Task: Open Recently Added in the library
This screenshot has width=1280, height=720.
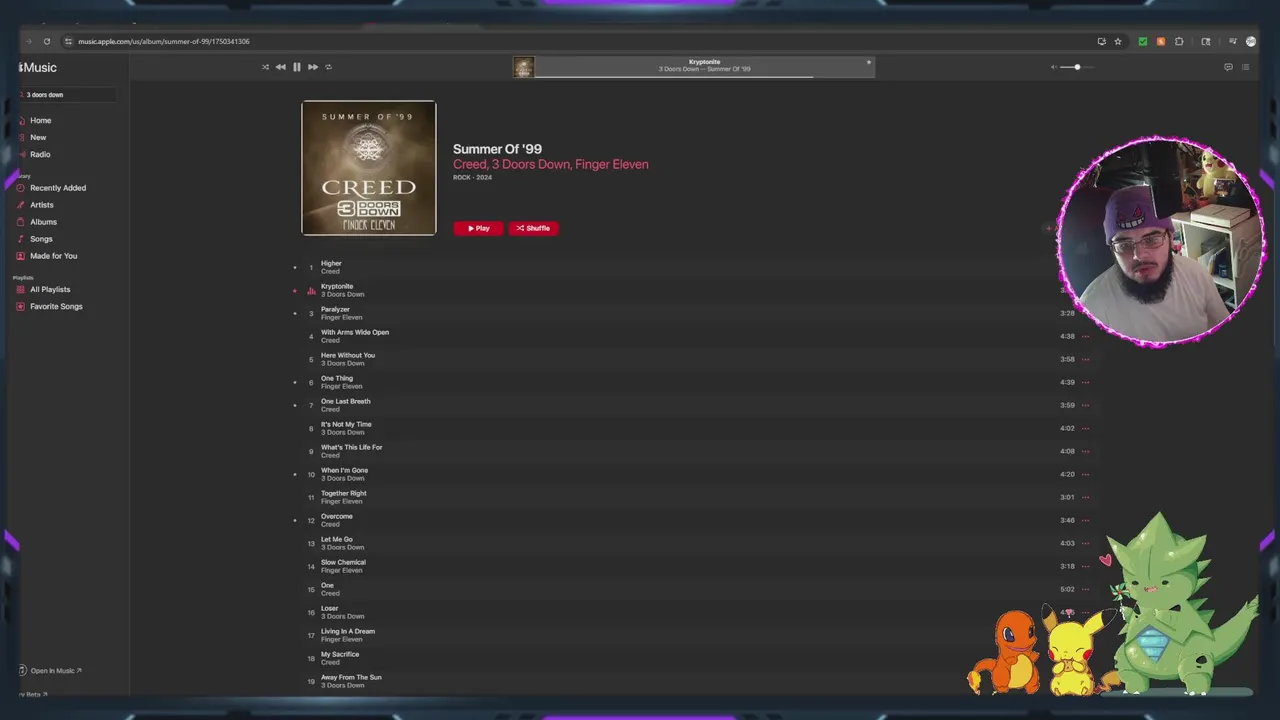Action: click(x=58, y=188)
